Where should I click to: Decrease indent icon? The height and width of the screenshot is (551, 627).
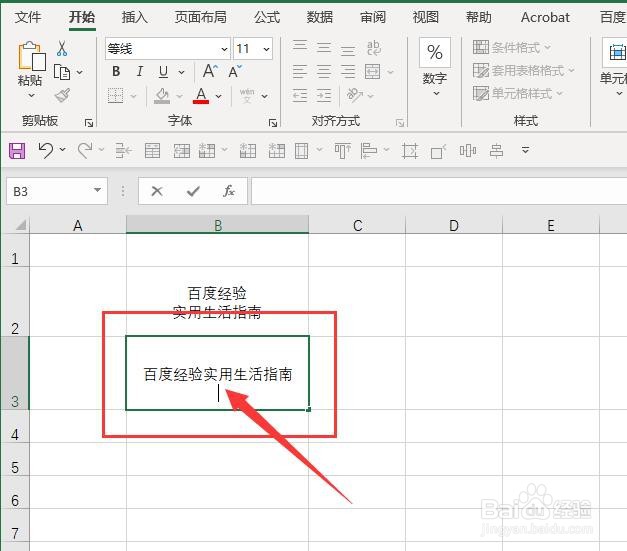pos(300,96)
